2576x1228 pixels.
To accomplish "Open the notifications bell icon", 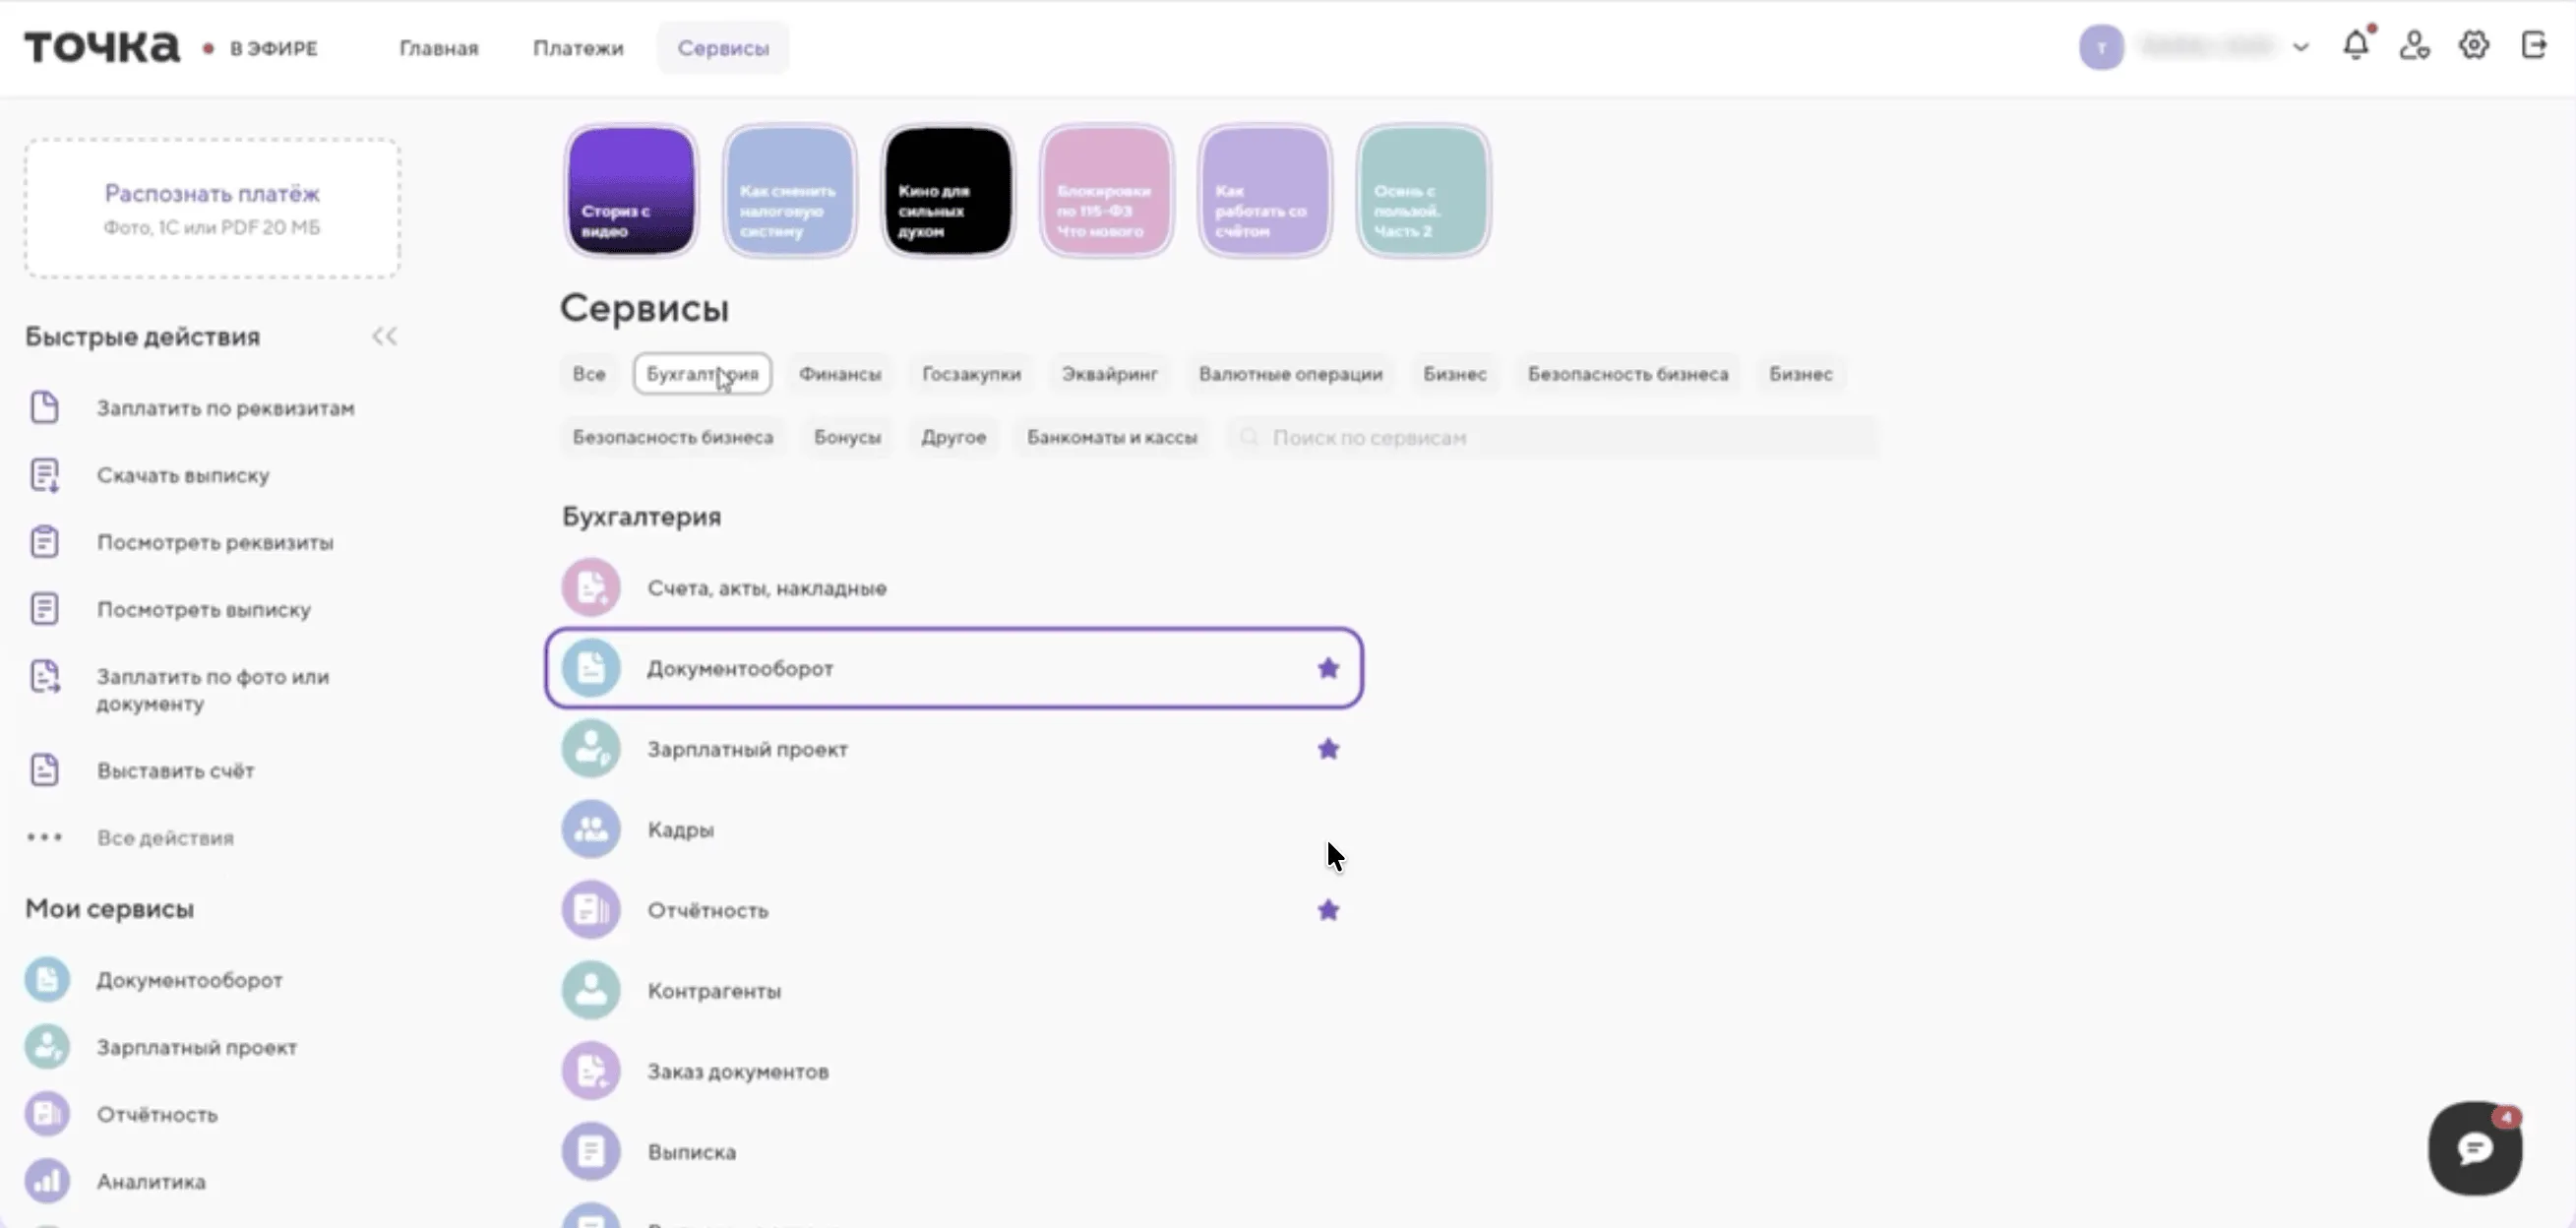I will point(2355,45).
